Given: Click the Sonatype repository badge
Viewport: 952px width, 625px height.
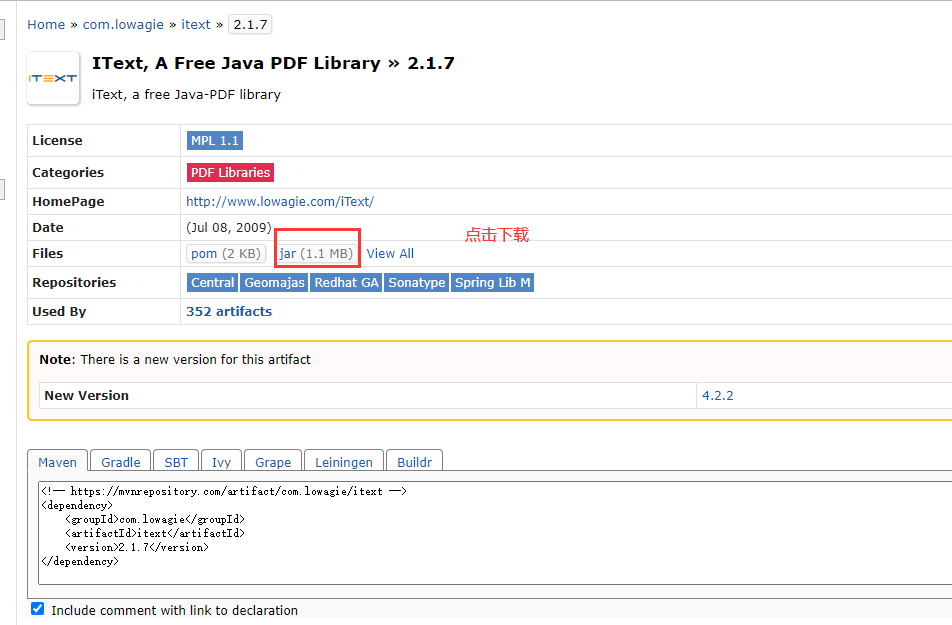Looking at the screenshot, I should [416, 282].
